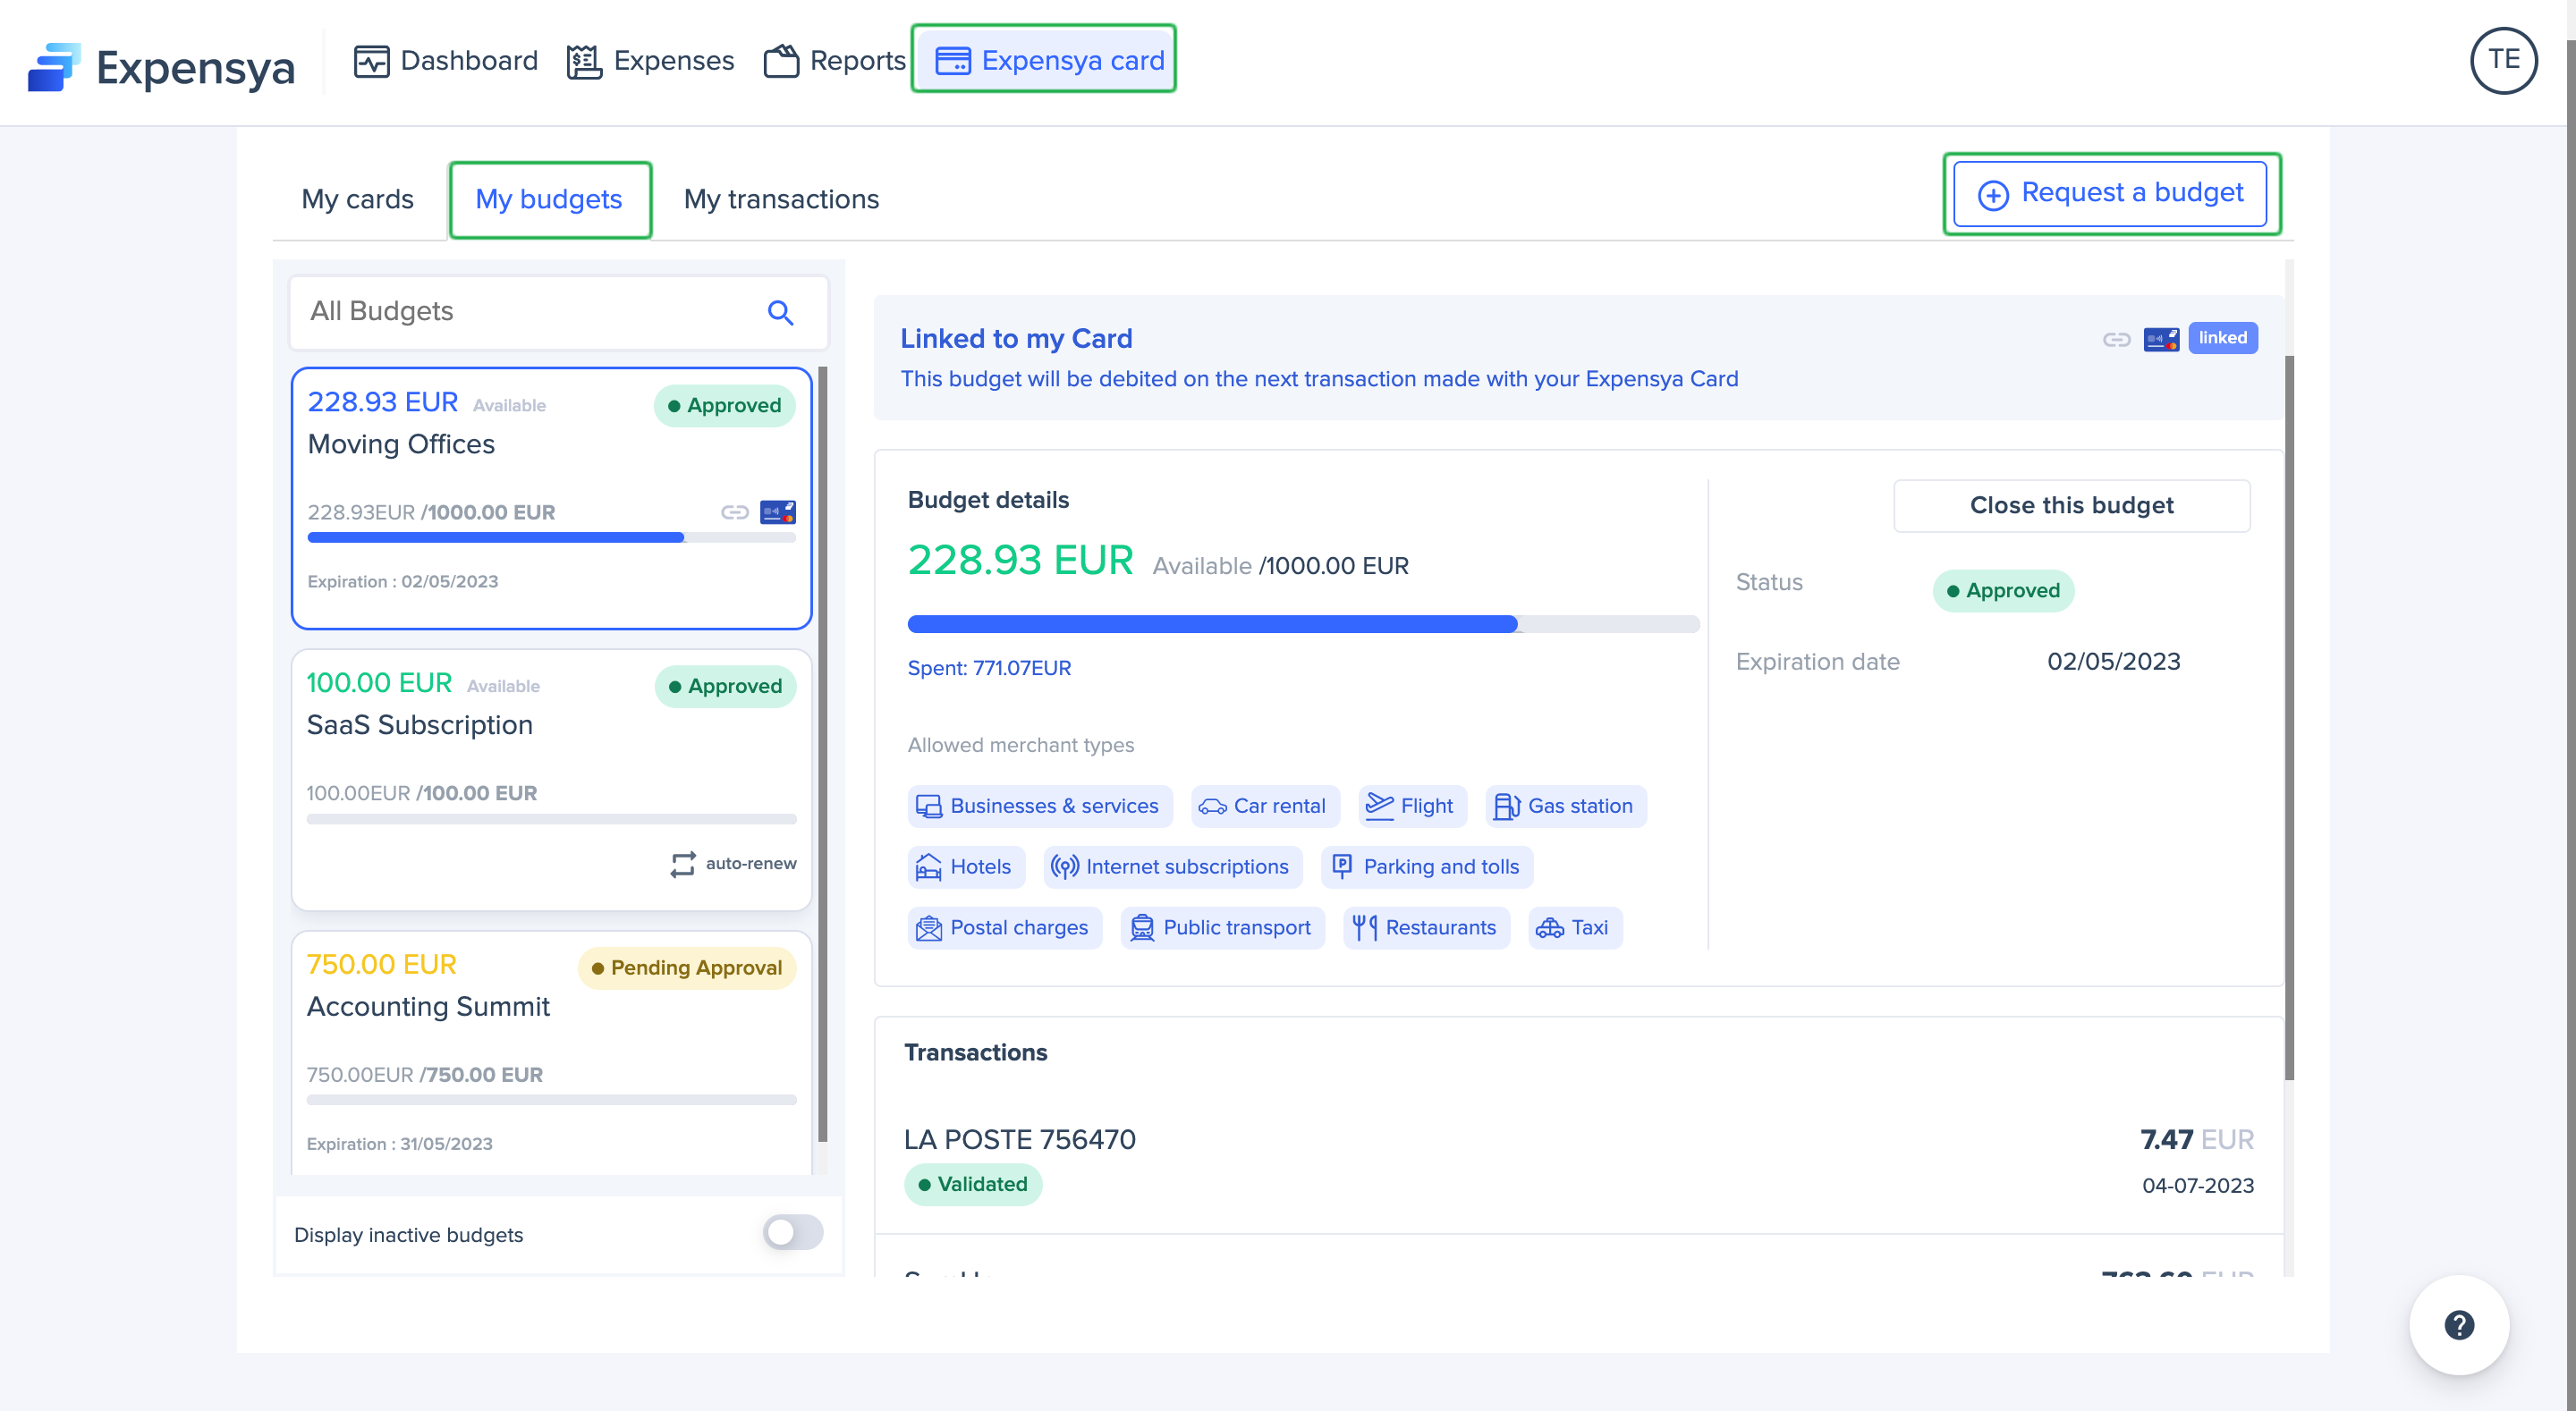Open the TE user avatar menu
The image size is (2576, 1411).
coord(2503,60)
